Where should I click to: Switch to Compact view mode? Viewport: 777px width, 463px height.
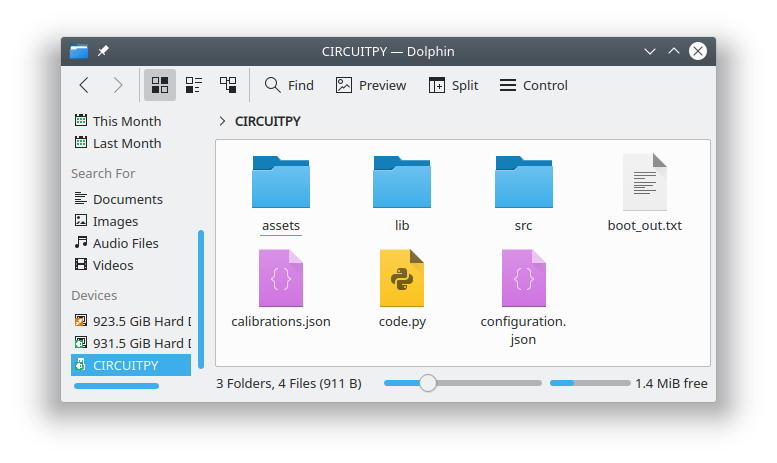[x=194, y=85]
